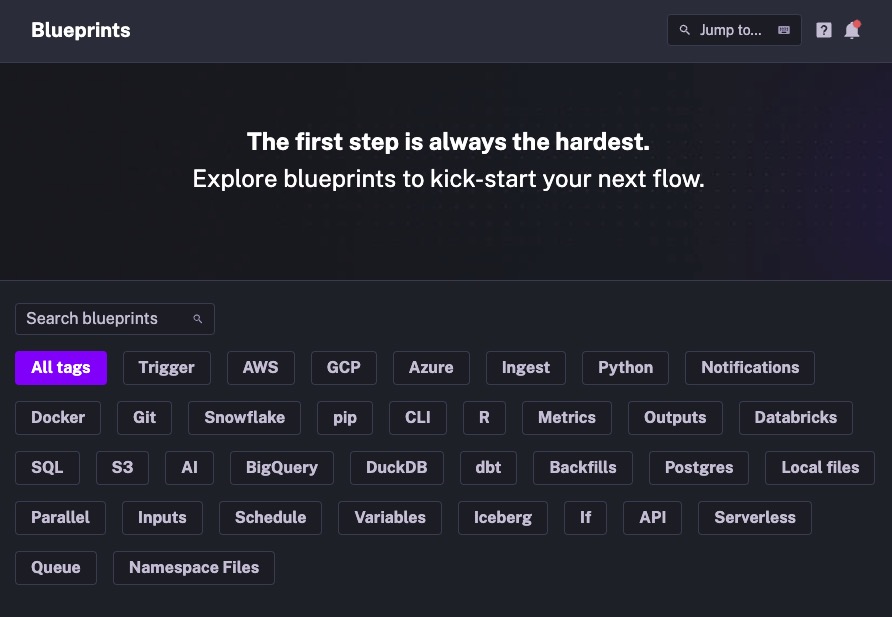Click the Blueprints page title

pos(81,30)
